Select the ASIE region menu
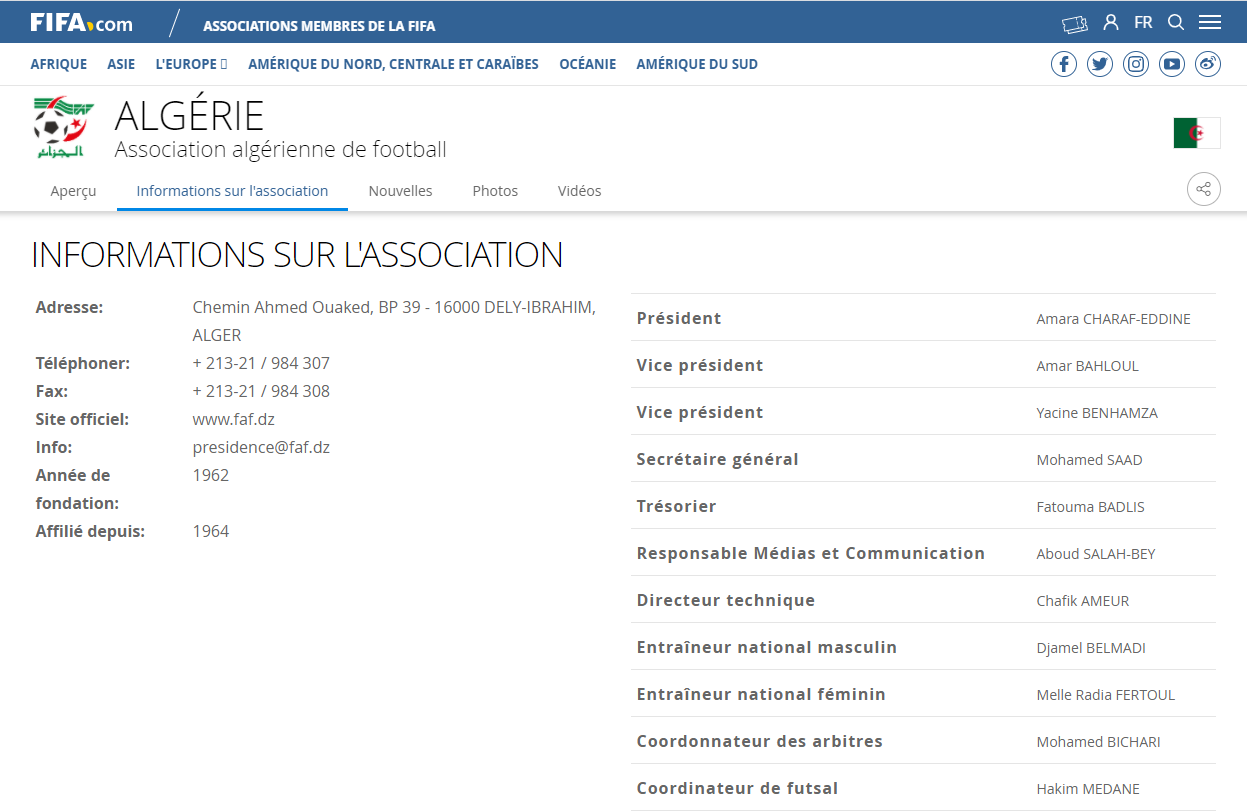Image resolution: width=1247 pixels, height=811 pixels. [121, 64]
